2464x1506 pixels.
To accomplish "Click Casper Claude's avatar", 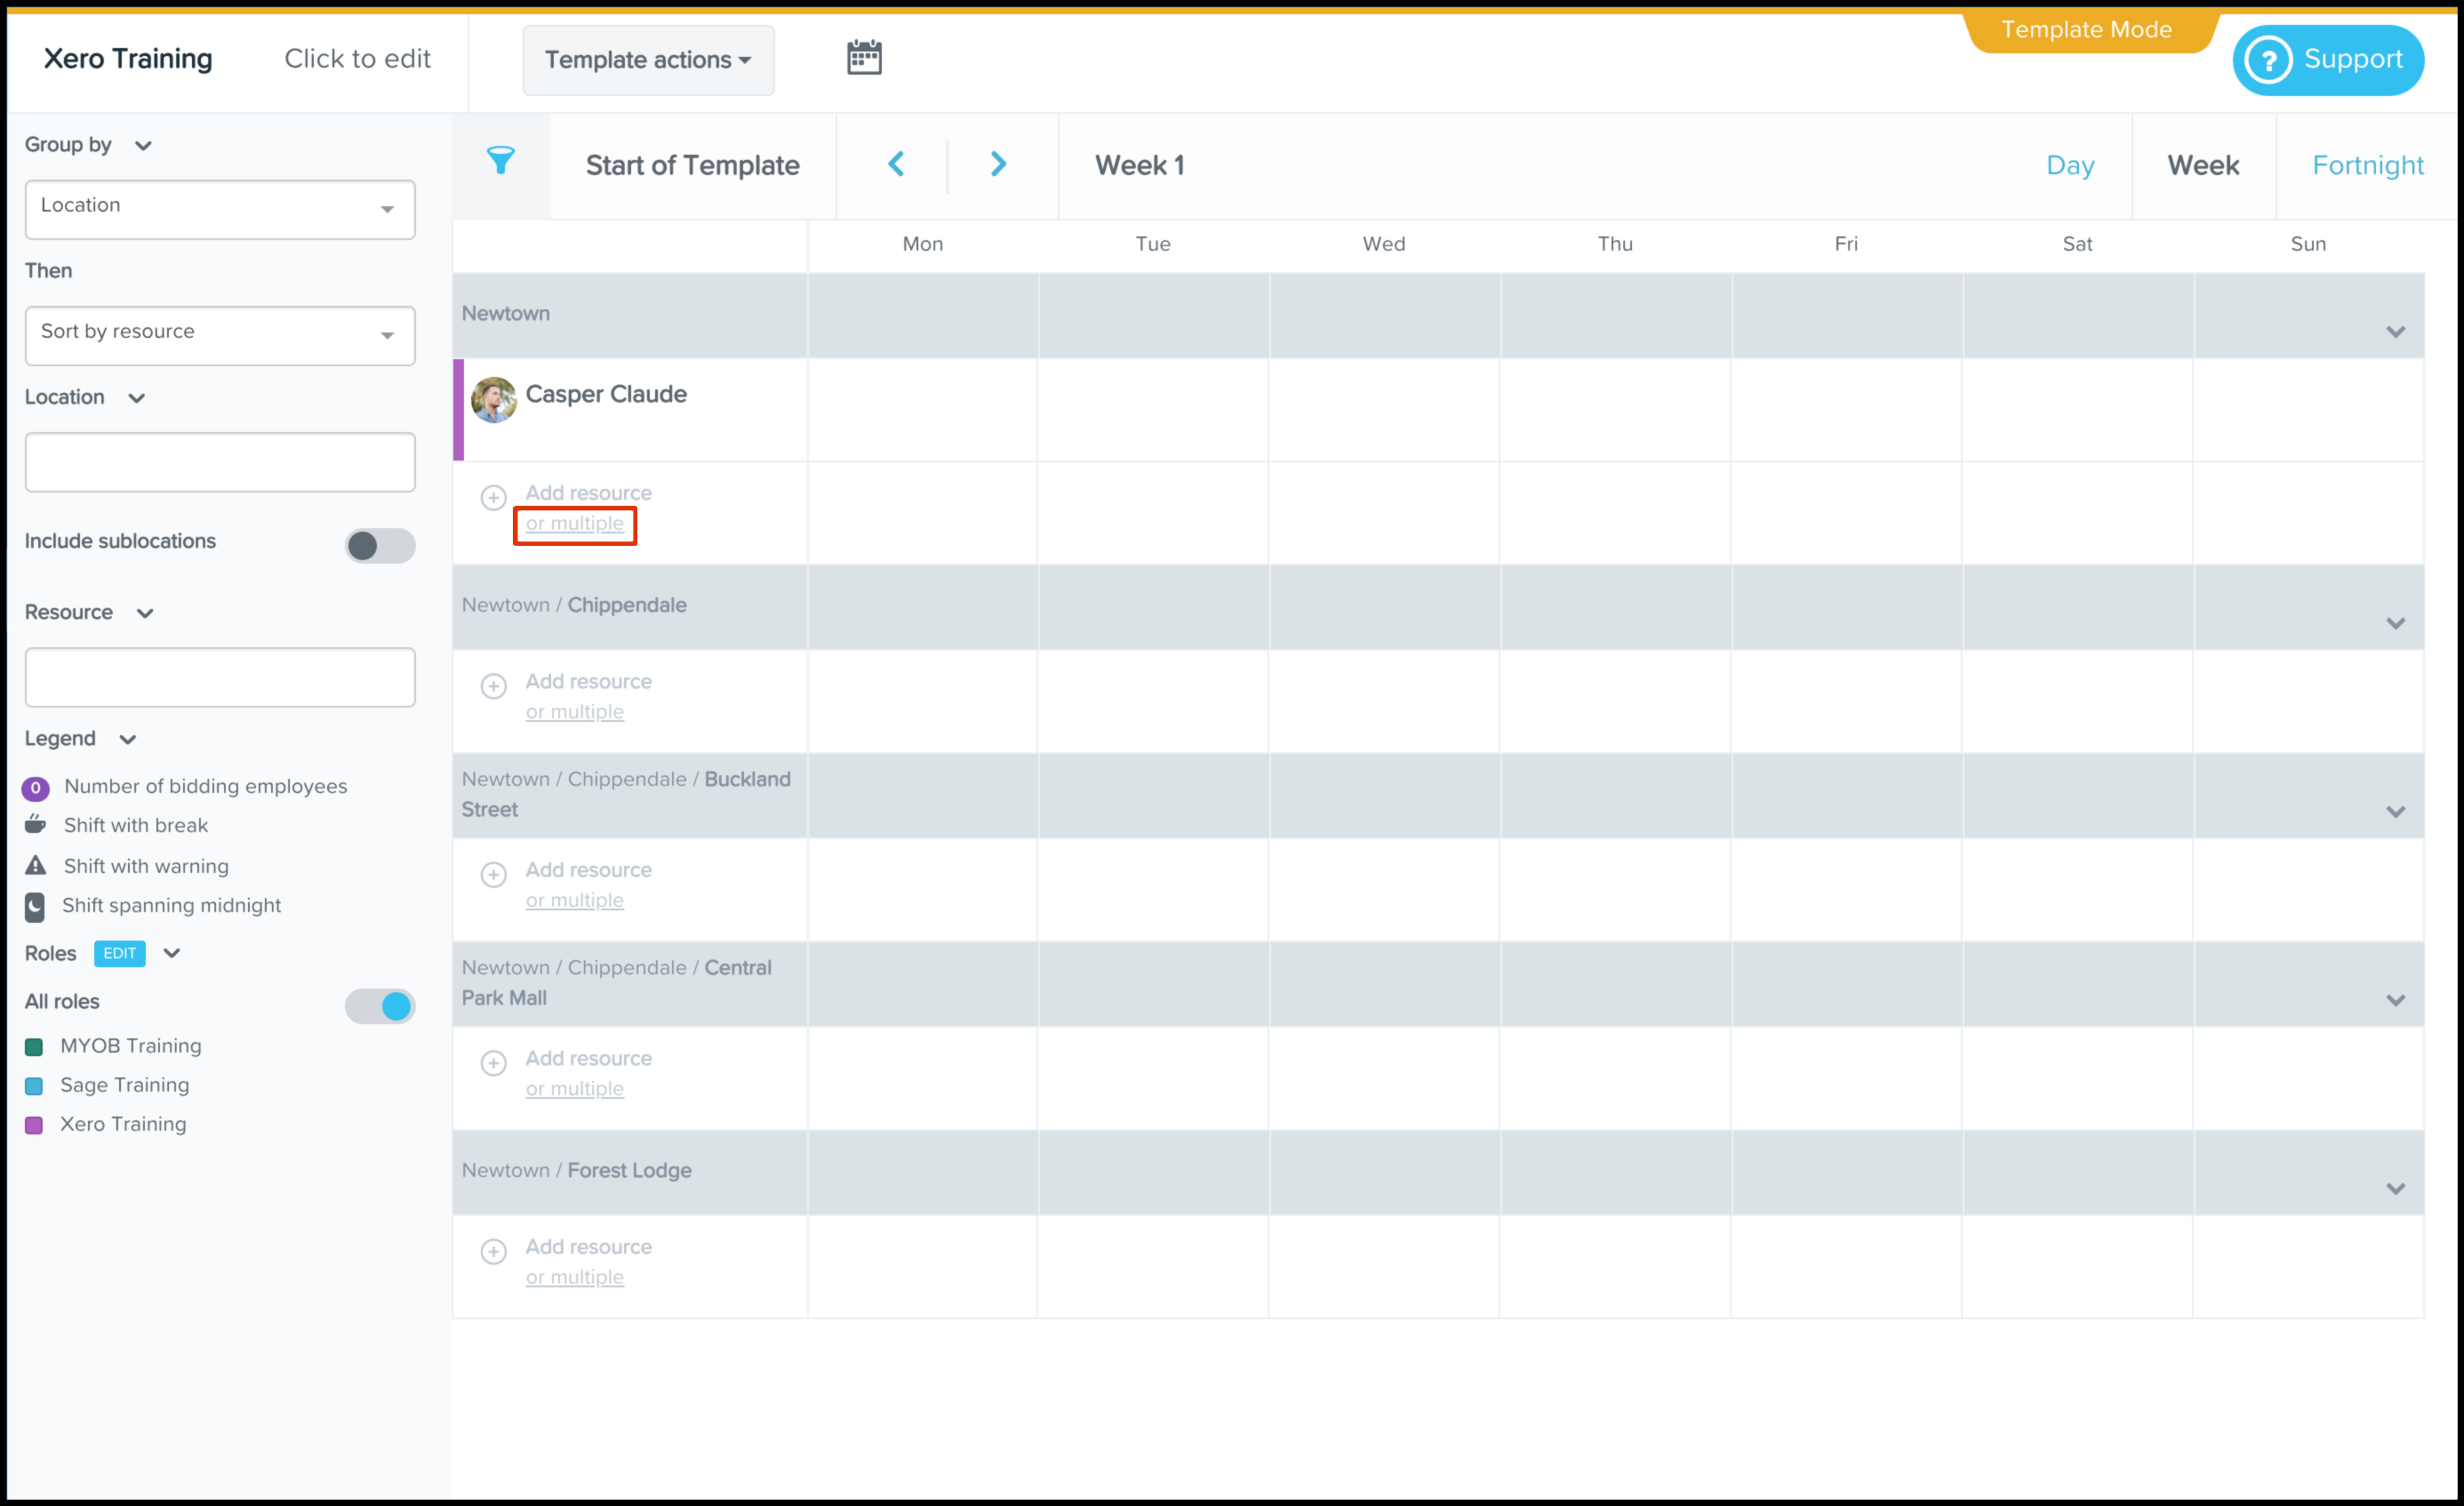I will [x=493, y=400].
